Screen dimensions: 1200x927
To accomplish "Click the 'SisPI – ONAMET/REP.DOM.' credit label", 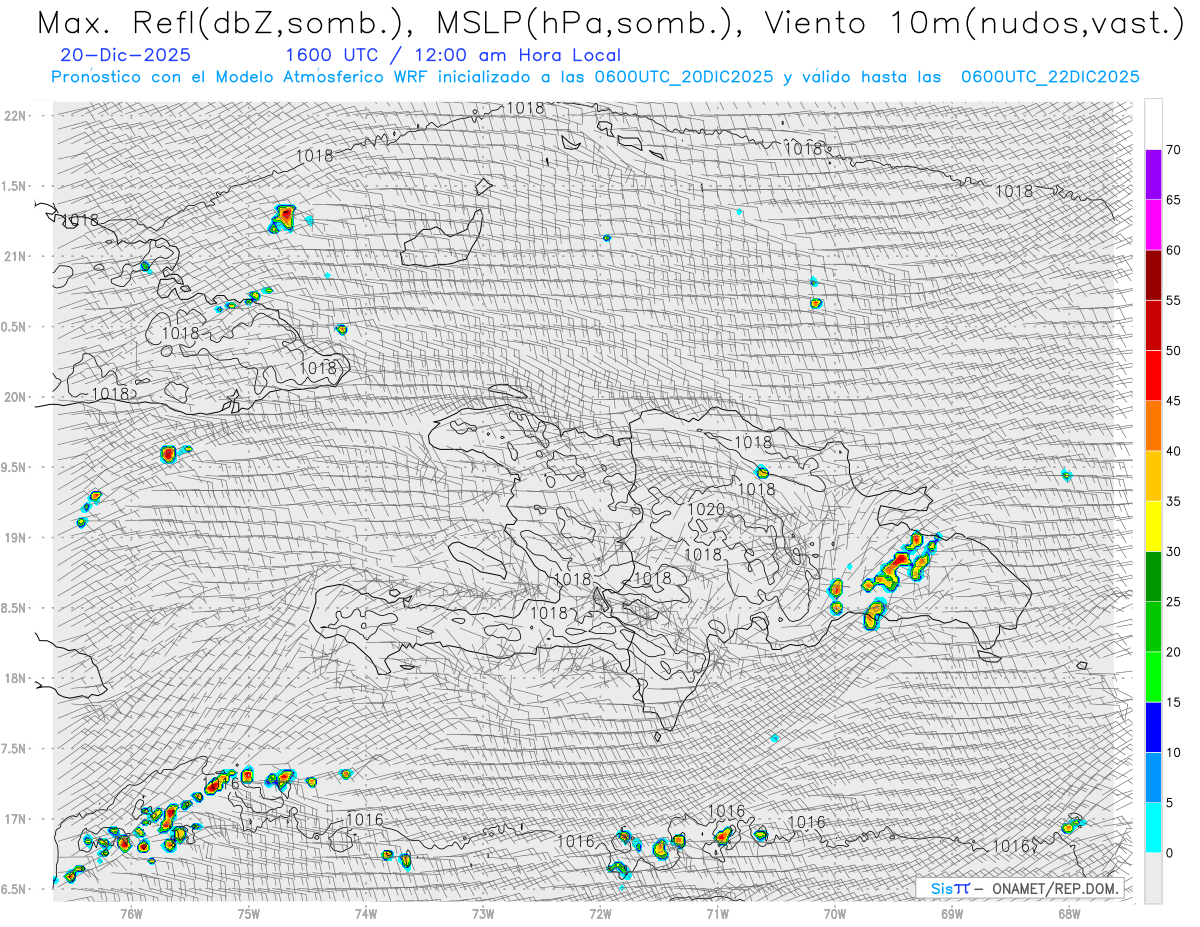I will tap(1025, 888).
